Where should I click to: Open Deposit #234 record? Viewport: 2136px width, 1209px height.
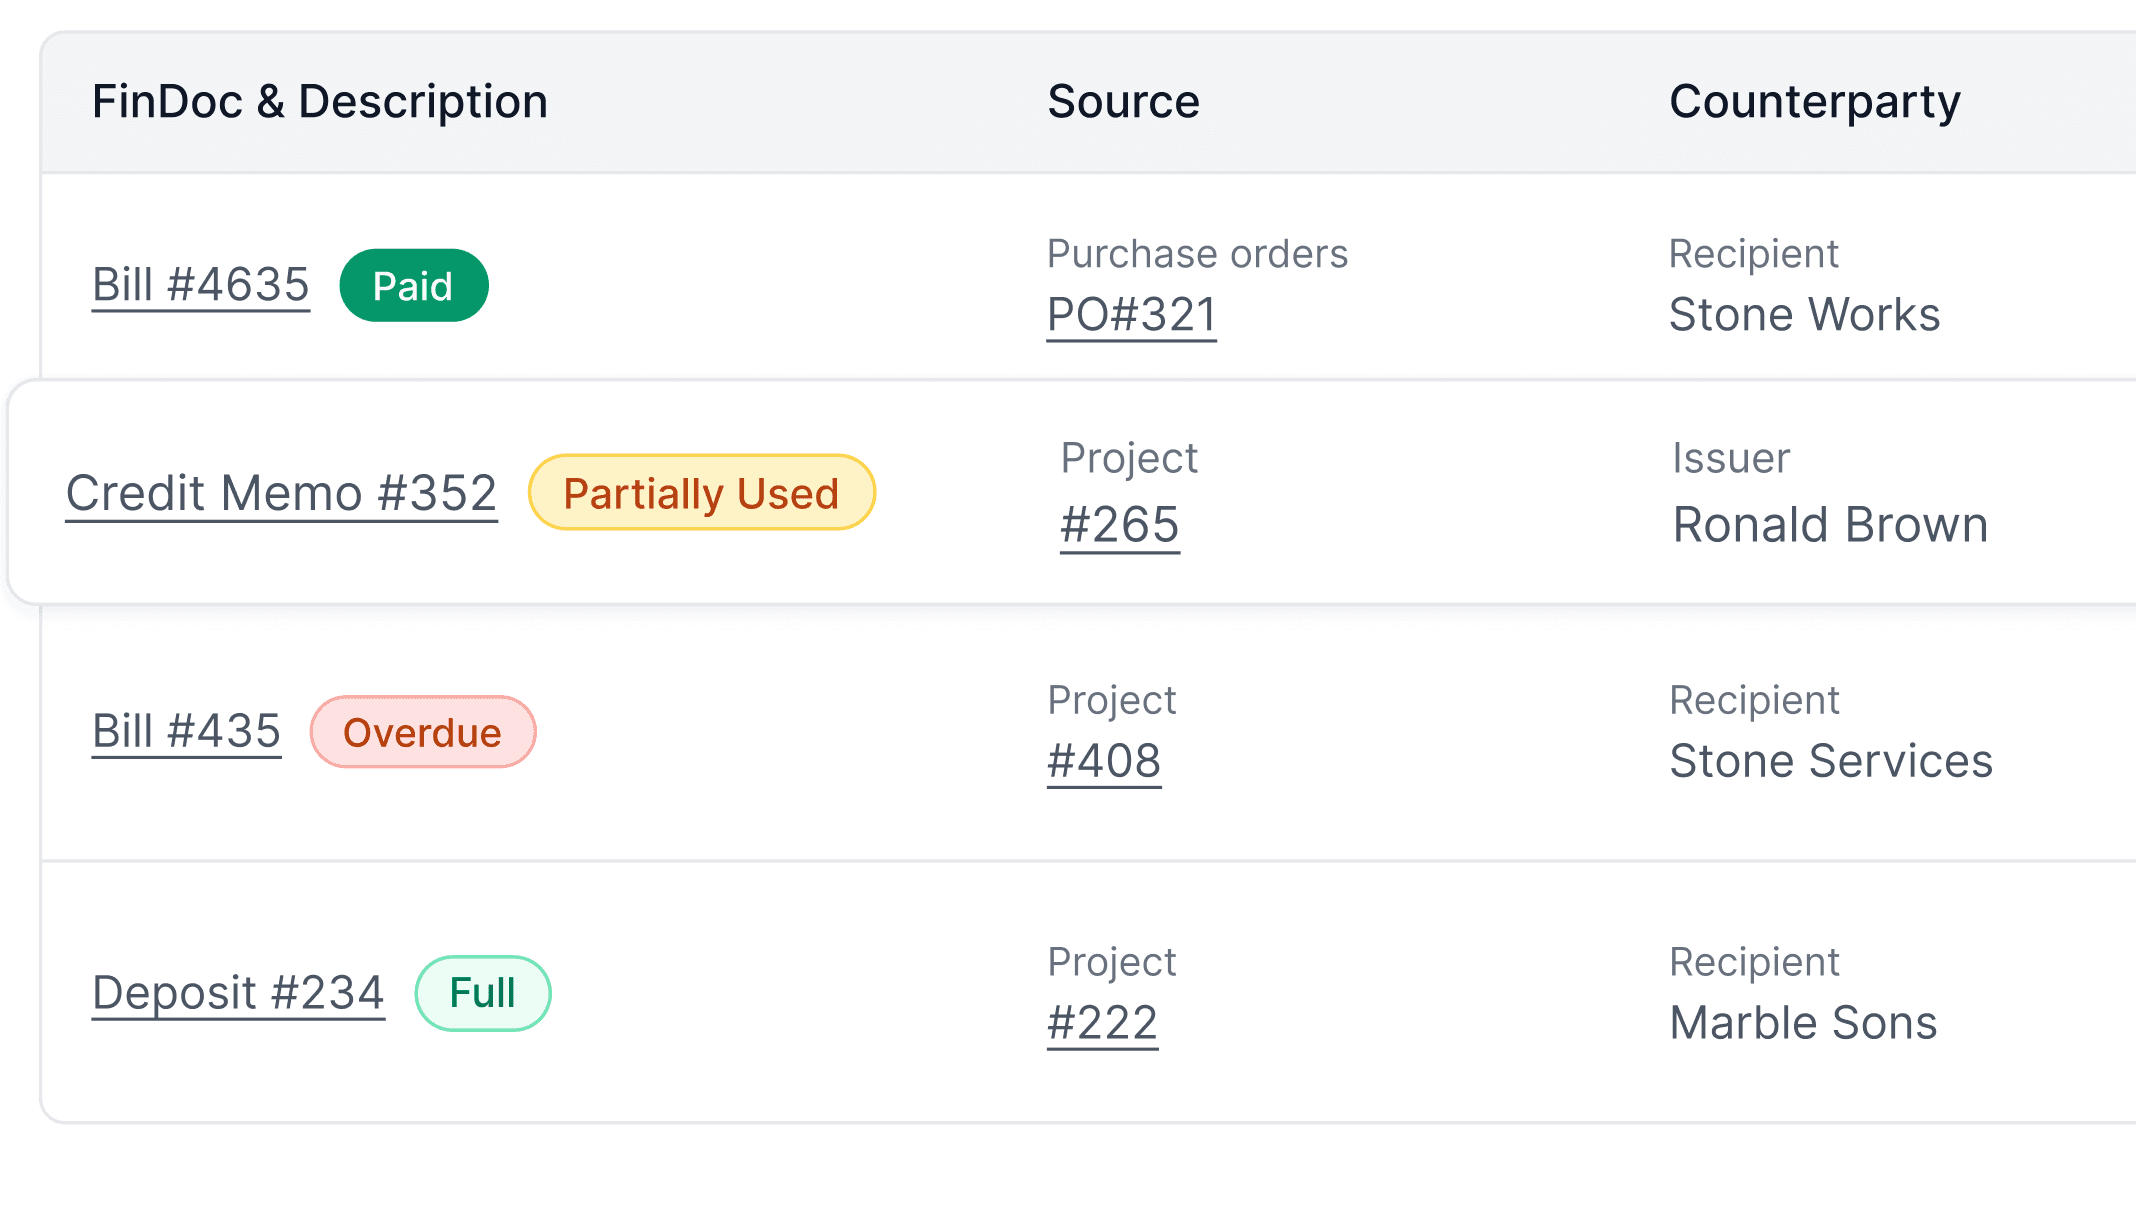[x=237, y=993]
